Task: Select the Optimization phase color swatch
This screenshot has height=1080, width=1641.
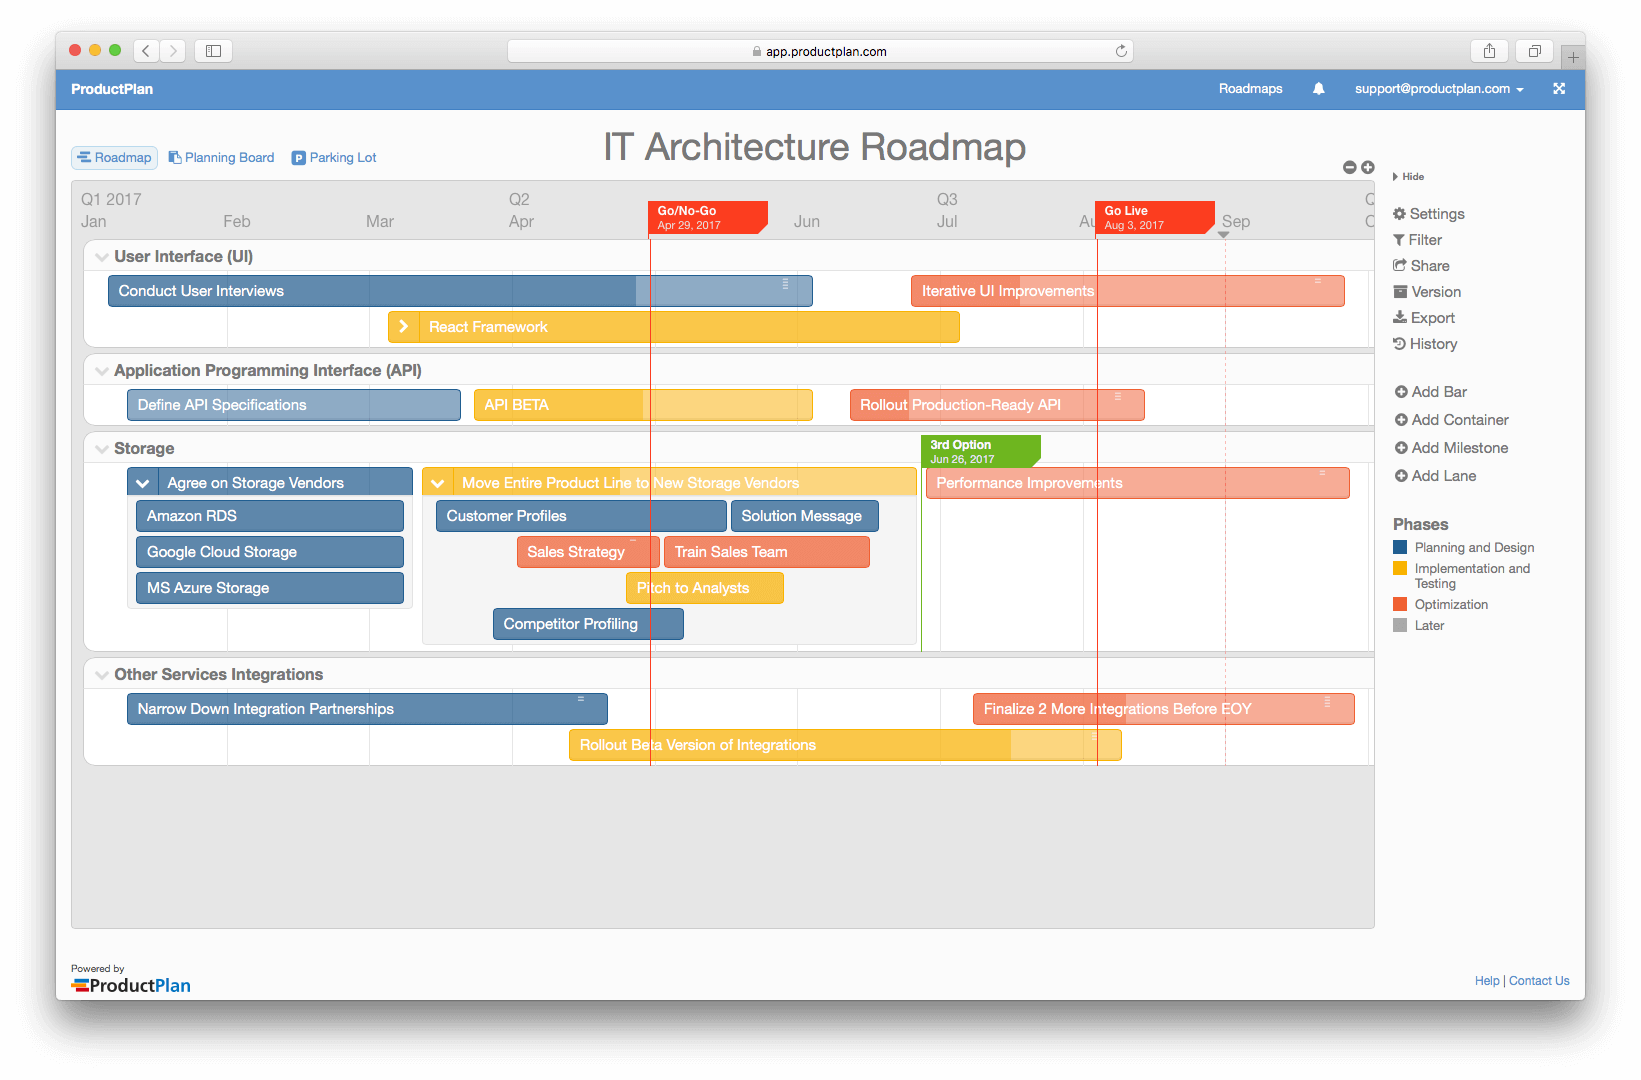Action: click(1400, 604)
